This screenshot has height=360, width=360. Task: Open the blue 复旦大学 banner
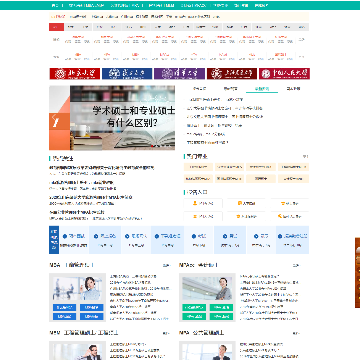click(x=127, y=74)
